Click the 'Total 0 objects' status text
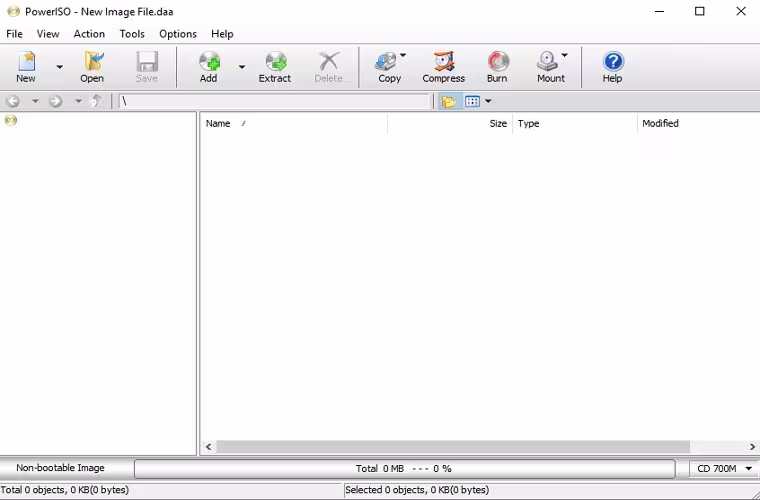Screen dimensions: 760x500 [65, 490]
